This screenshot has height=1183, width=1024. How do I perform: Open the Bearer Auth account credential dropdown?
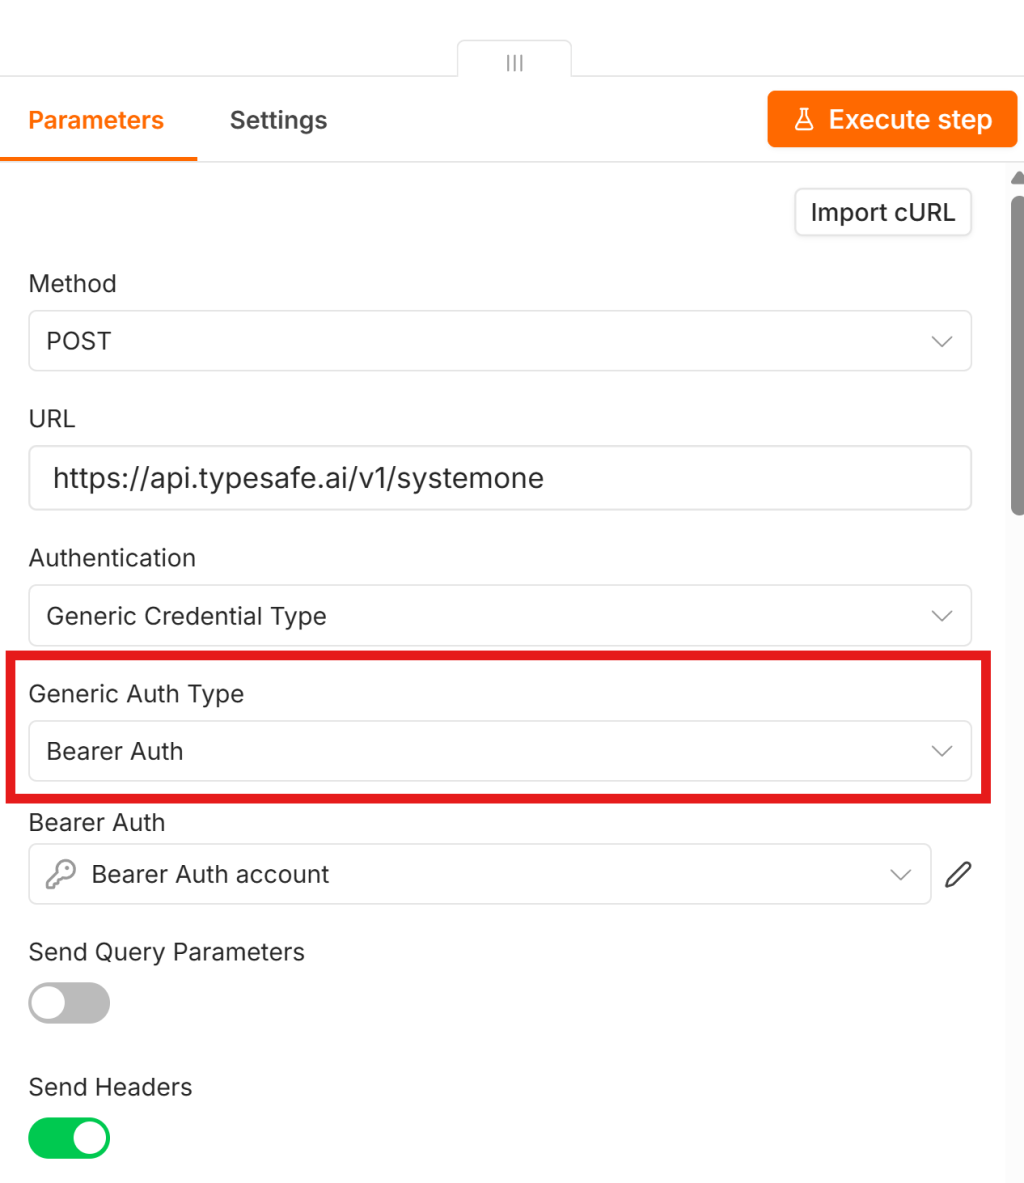(480, 874)
